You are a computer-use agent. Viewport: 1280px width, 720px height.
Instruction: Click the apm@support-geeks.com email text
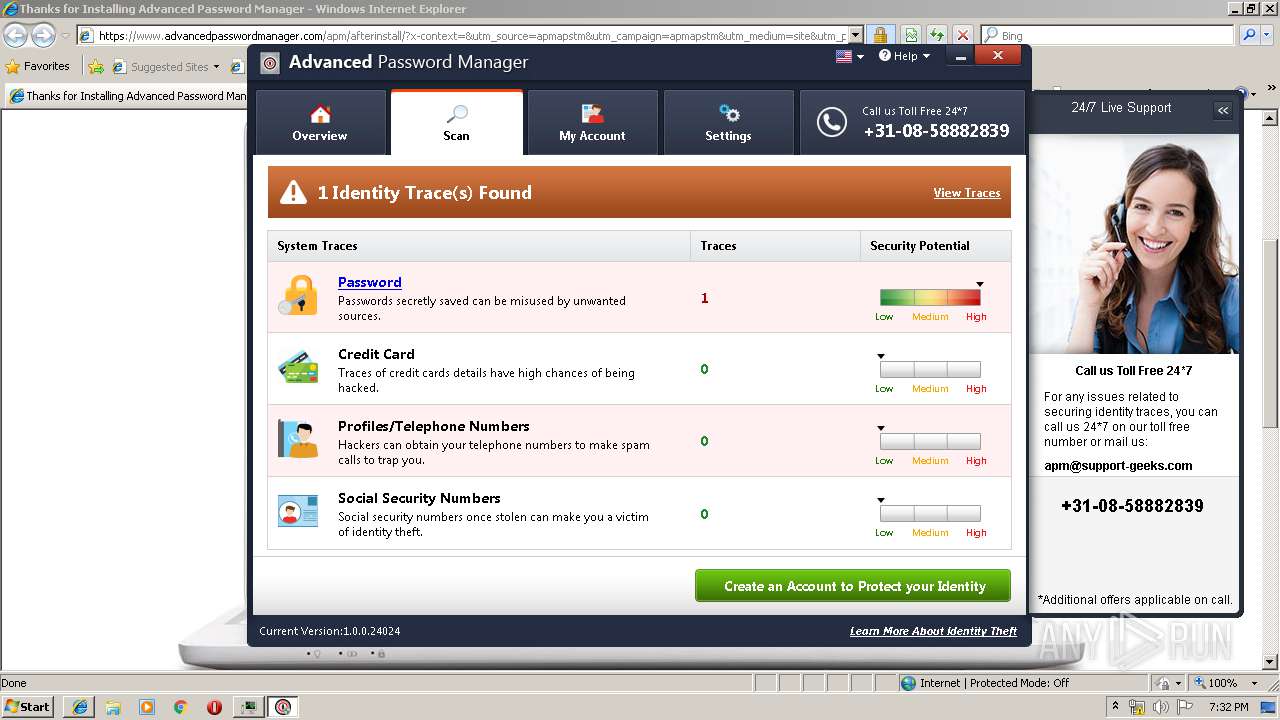[x=1118, y=465]
